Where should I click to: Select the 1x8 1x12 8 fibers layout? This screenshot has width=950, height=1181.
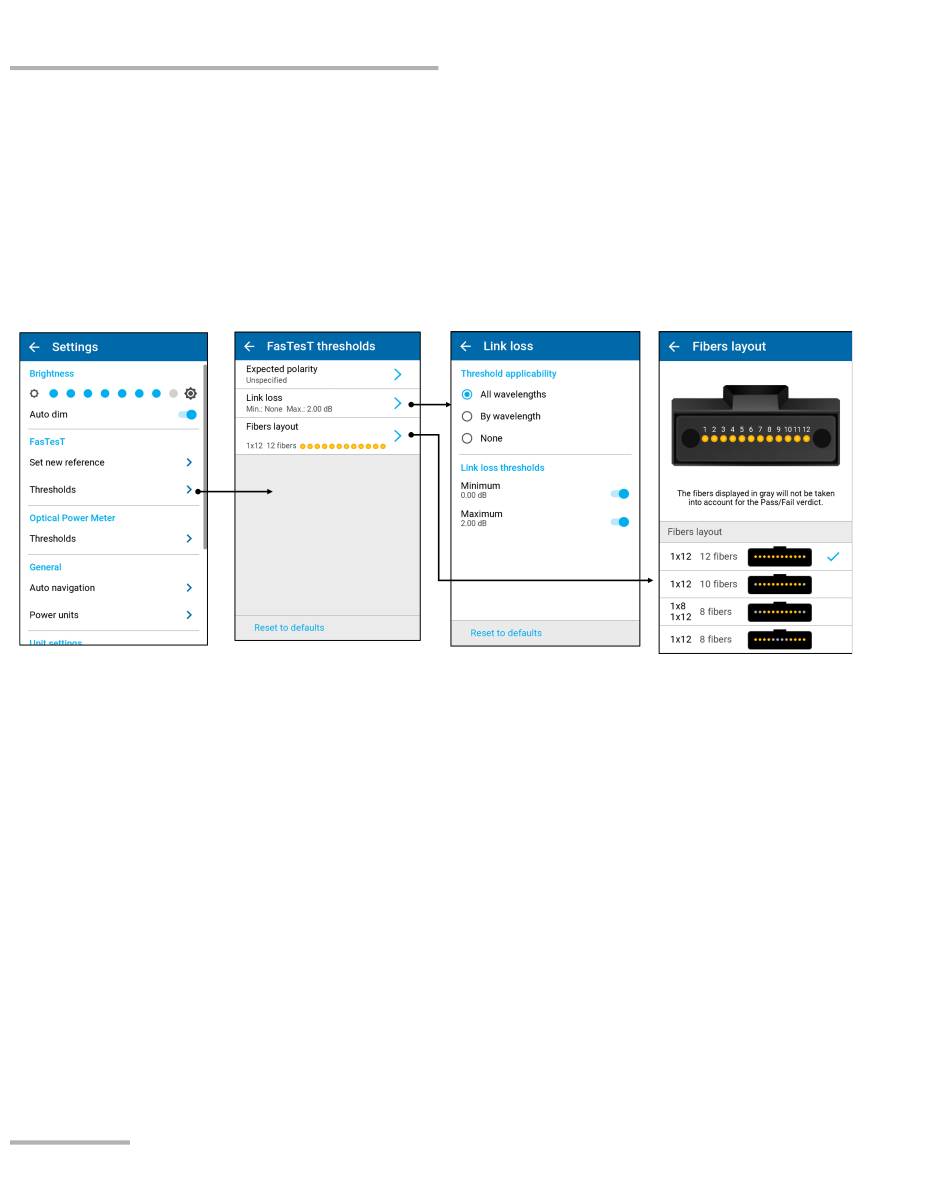click(x=756, y=612)
